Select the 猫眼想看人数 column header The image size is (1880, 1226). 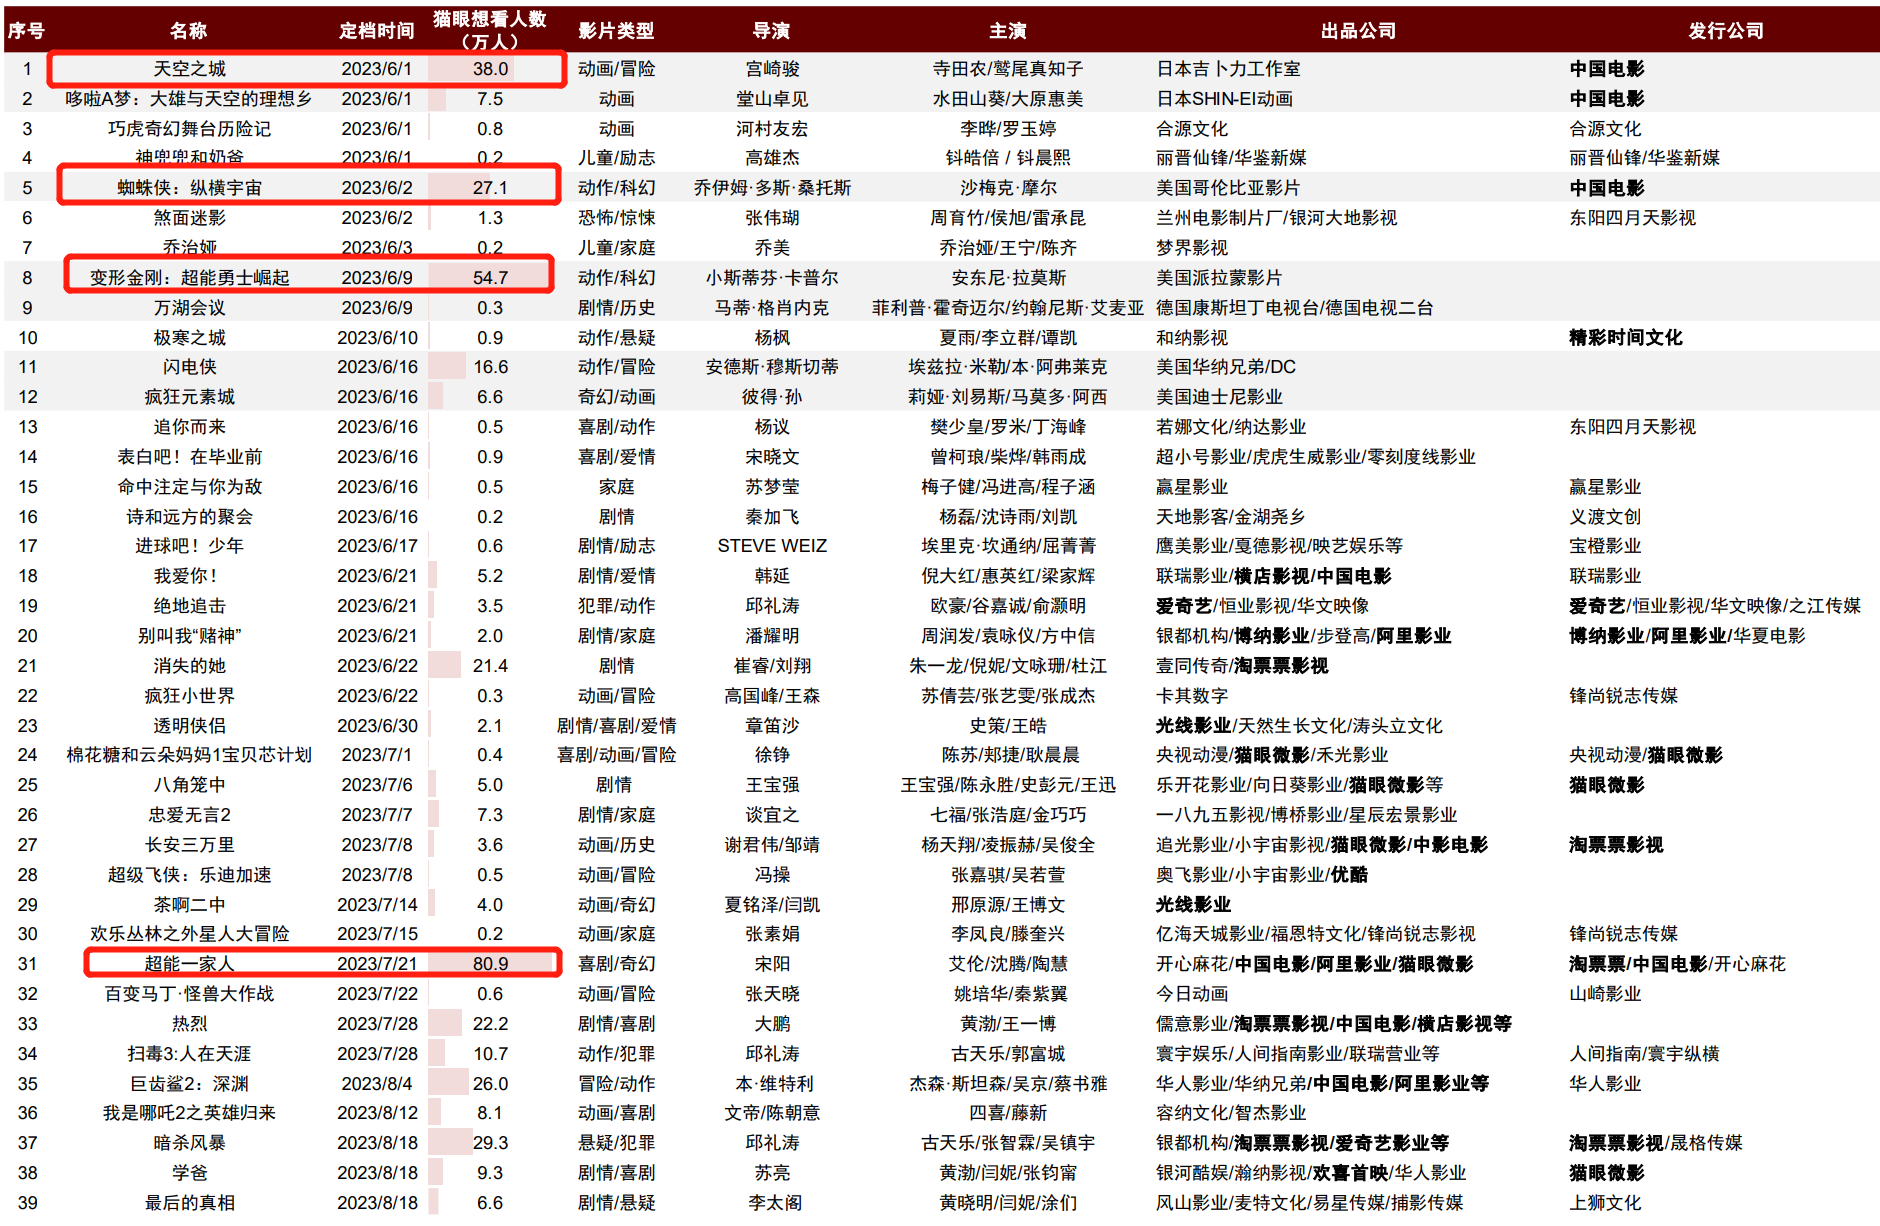pos(490,30)
